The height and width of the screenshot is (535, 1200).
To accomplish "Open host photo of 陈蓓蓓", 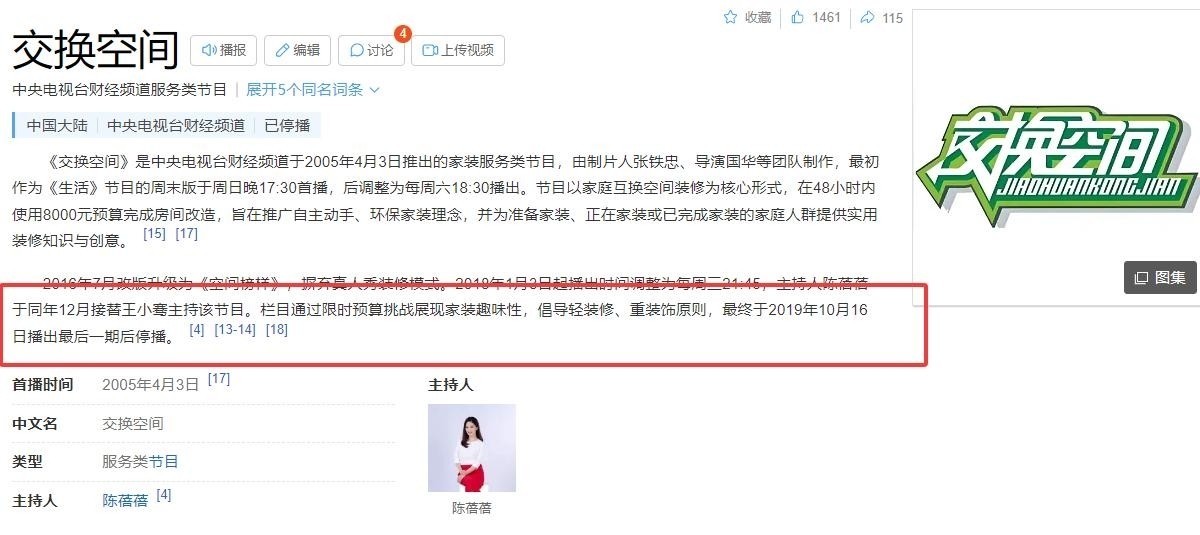I will tap(472, 448).
